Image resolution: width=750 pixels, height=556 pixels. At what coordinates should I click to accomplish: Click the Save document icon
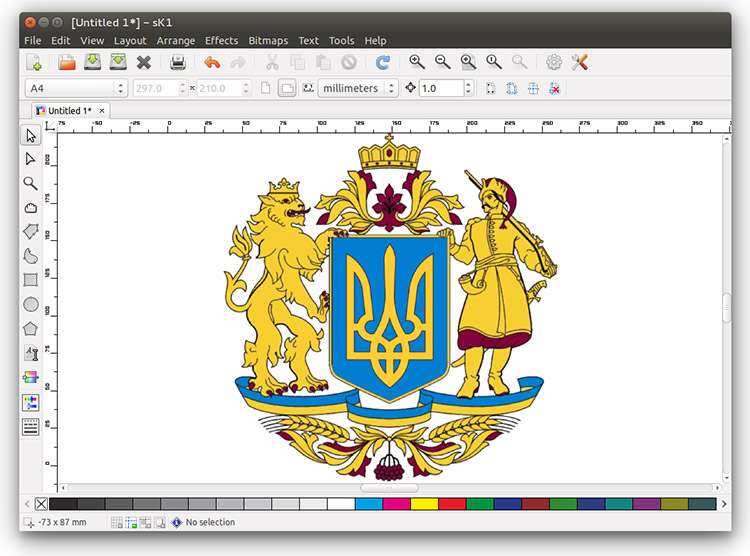(92, 62)
